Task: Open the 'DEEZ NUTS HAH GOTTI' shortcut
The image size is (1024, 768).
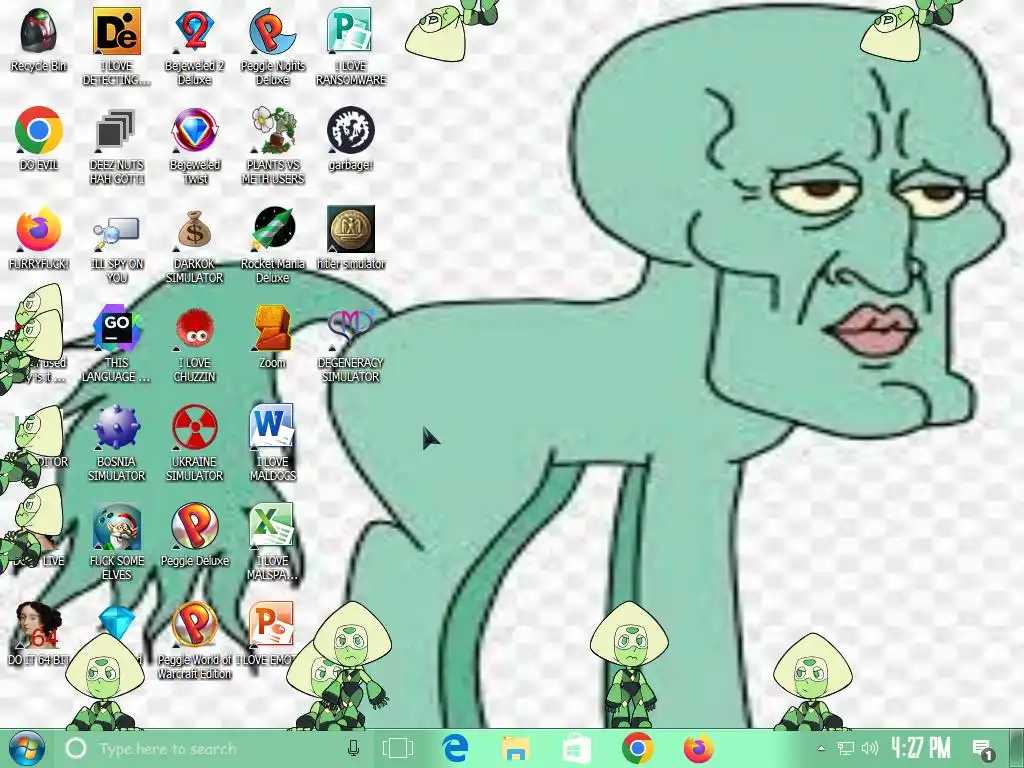Action: click(116, 130)
